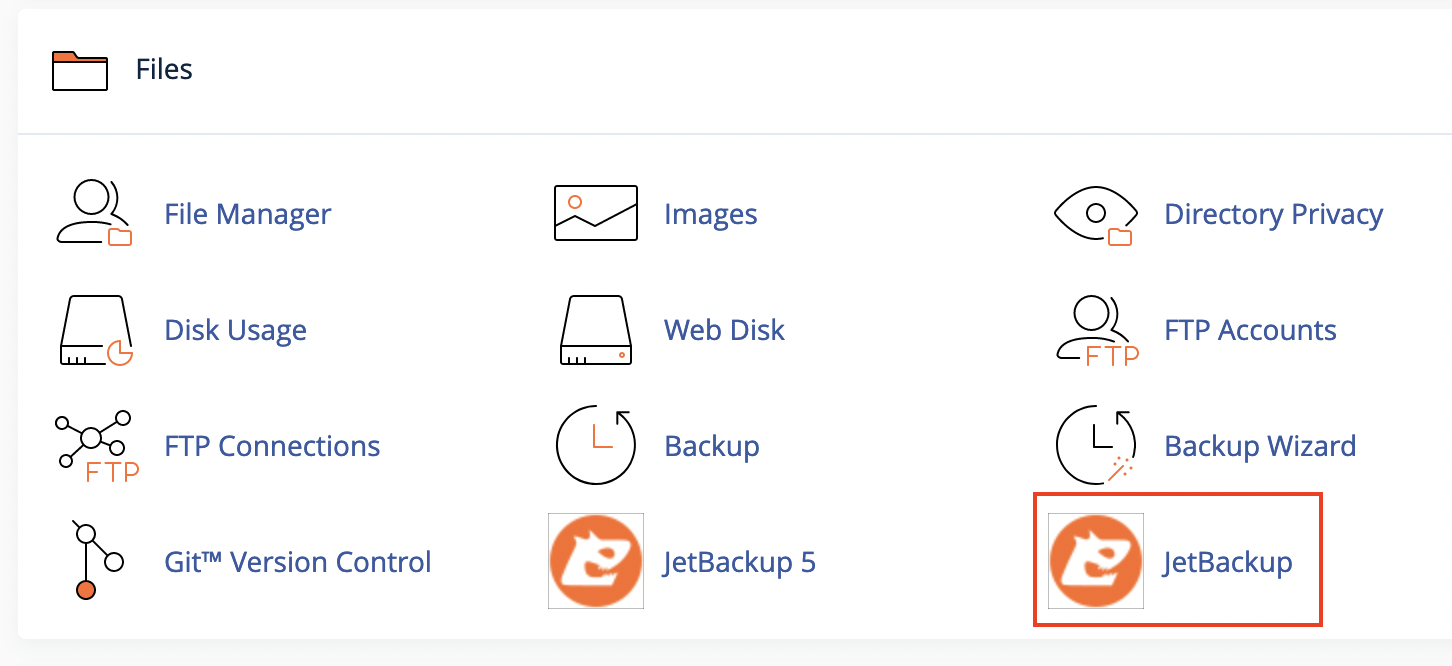Open the Backup clock icon
Image resolution: width=1452 pixels, height=666 pixels.
[x=596, y=446]
